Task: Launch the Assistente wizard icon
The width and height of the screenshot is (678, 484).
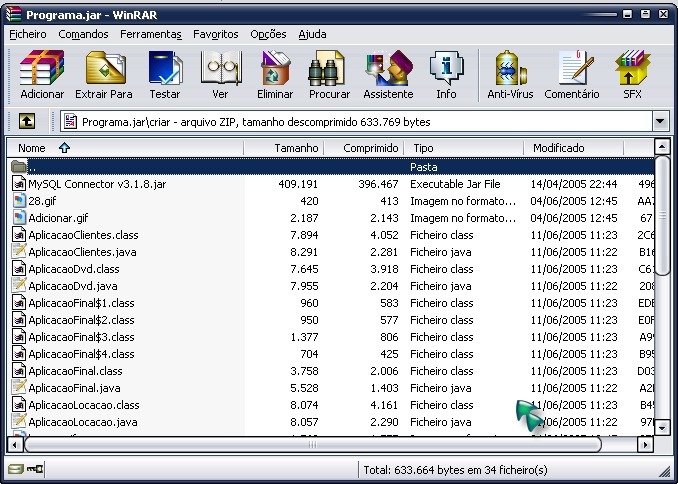Action: pyautogui.click(x=389, y=68)
